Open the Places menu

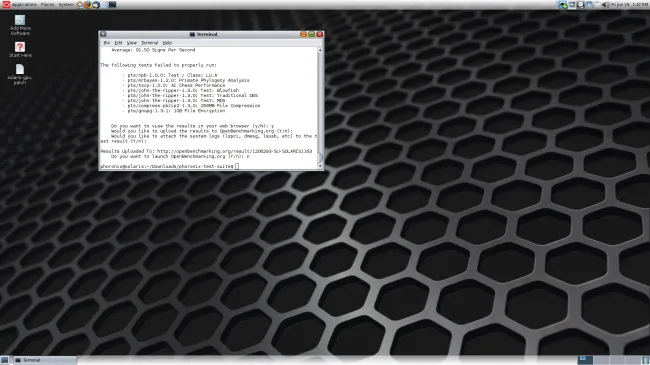point(47,5)
